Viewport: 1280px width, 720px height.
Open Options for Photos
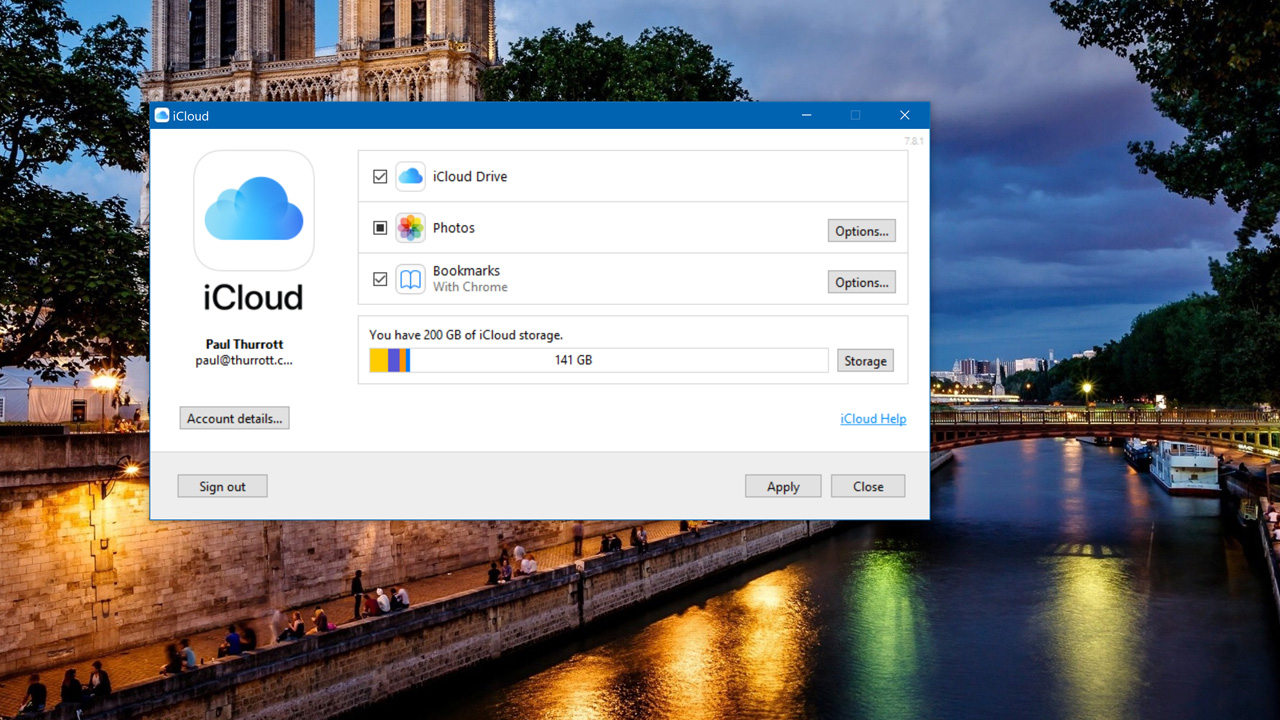tap(861, 231)
